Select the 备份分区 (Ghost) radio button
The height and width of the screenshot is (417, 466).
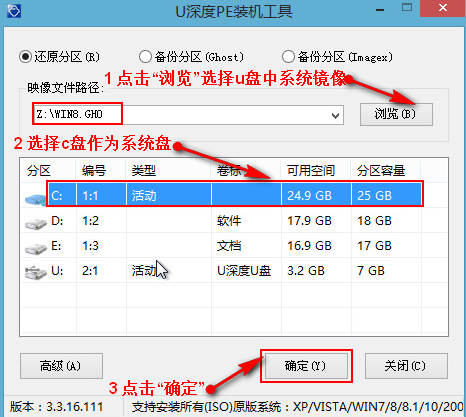pyautogui.click(x=145, y=57)
